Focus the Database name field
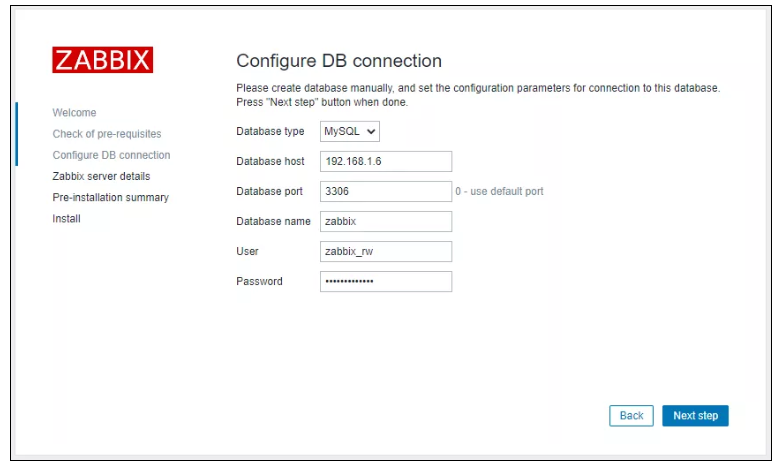The width and height of the screenshot is (782, 474). (x=386, y=222)
